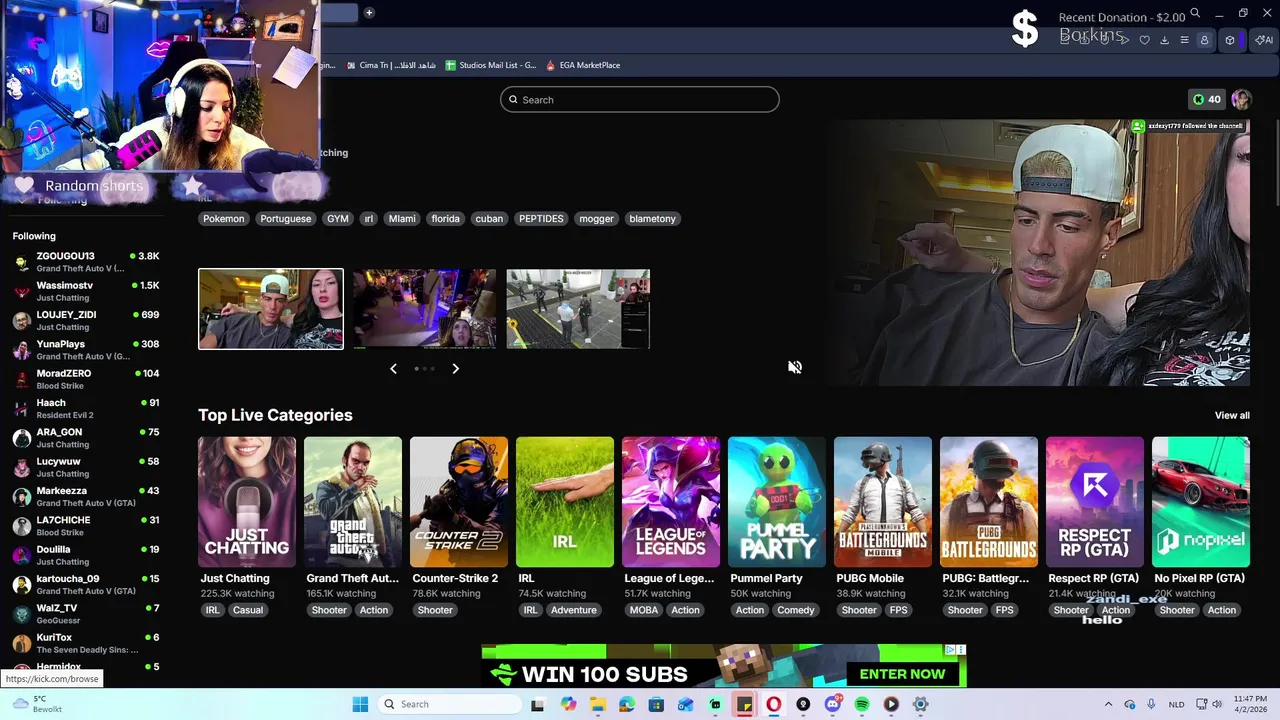Open View all live categories

[1232, 415]
